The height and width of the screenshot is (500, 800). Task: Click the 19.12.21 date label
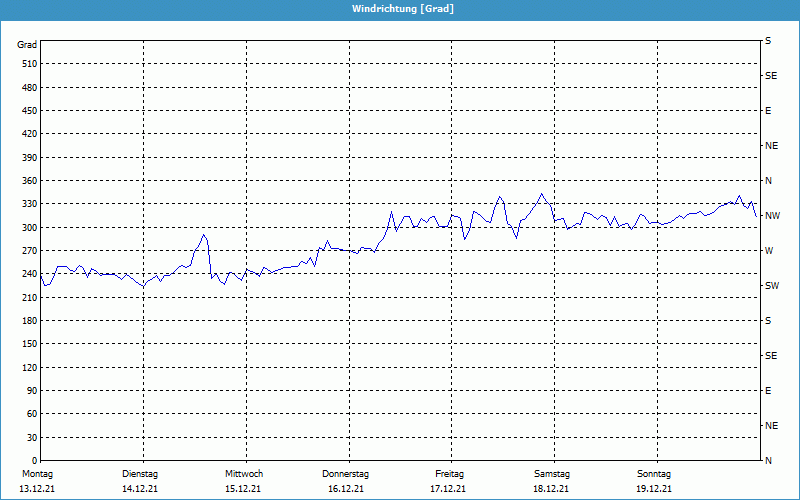click(x=654, y=489)
